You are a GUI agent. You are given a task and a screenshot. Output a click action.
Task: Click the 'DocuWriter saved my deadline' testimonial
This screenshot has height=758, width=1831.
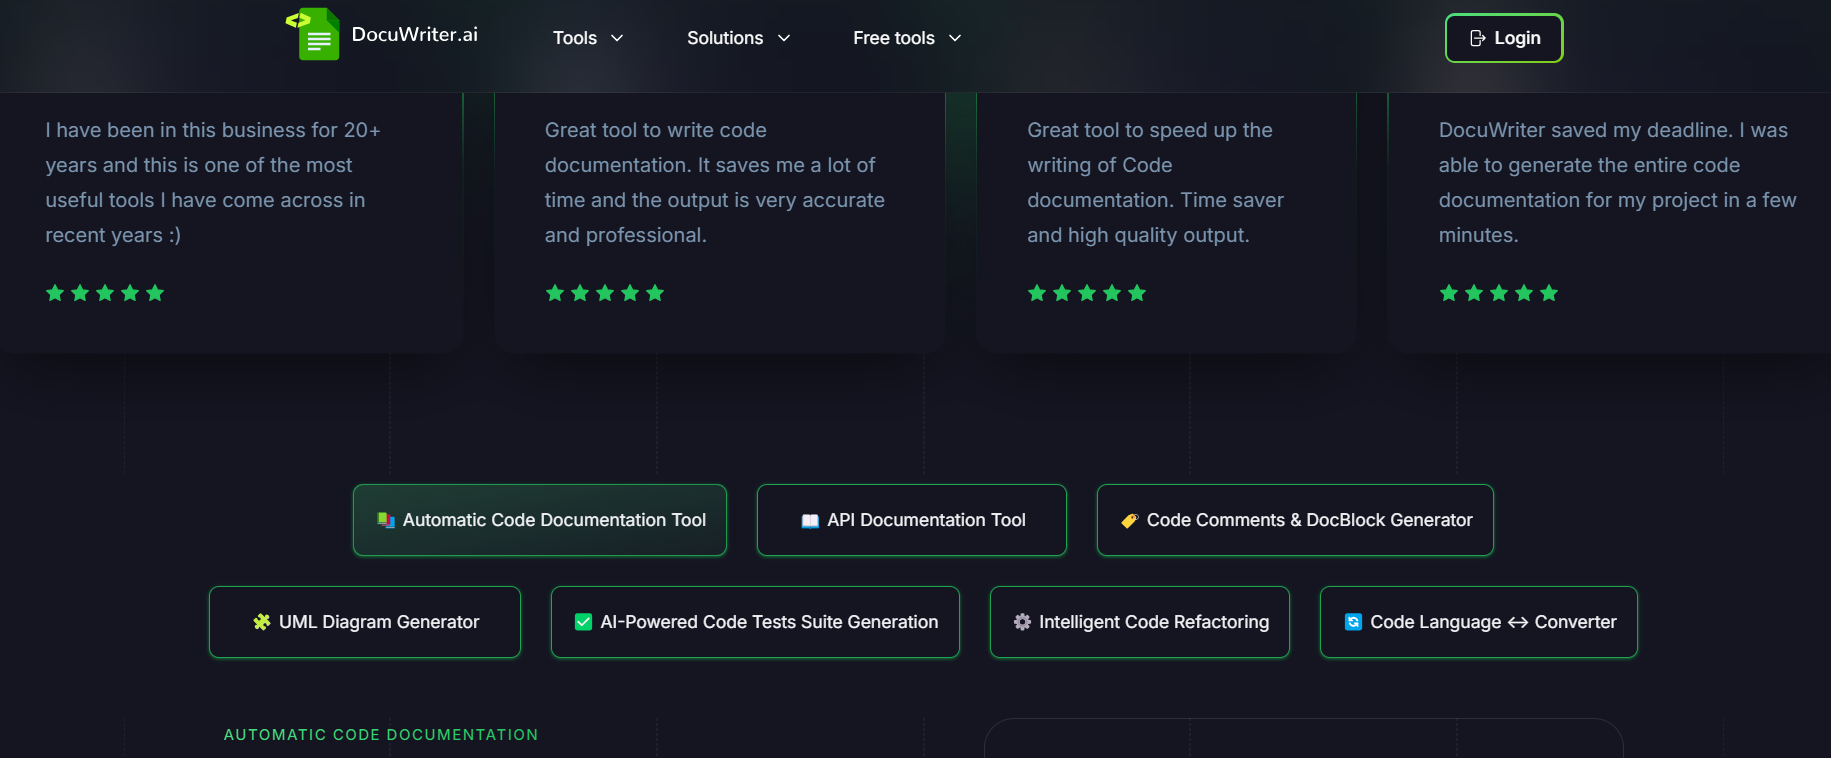click(x=1618, y=182)
